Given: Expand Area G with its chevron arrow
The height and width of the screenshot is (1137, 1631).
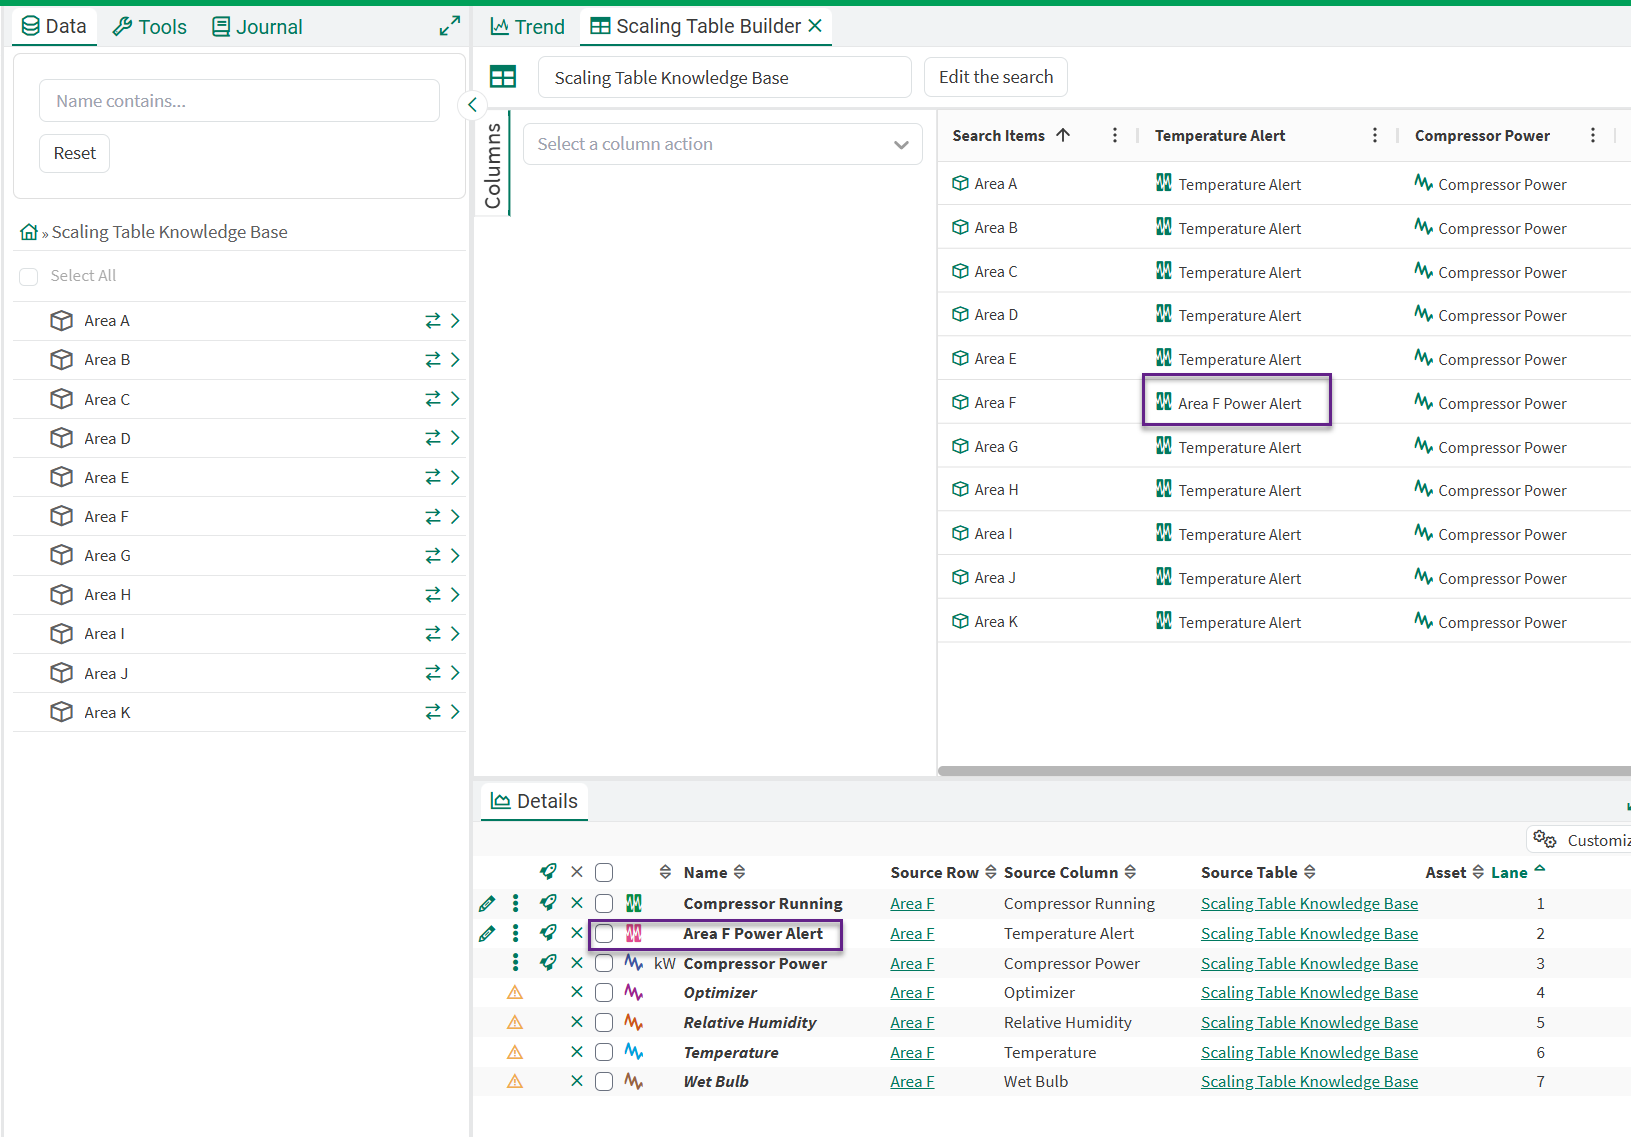Looking at the screenshot, I should coord(455,556).
